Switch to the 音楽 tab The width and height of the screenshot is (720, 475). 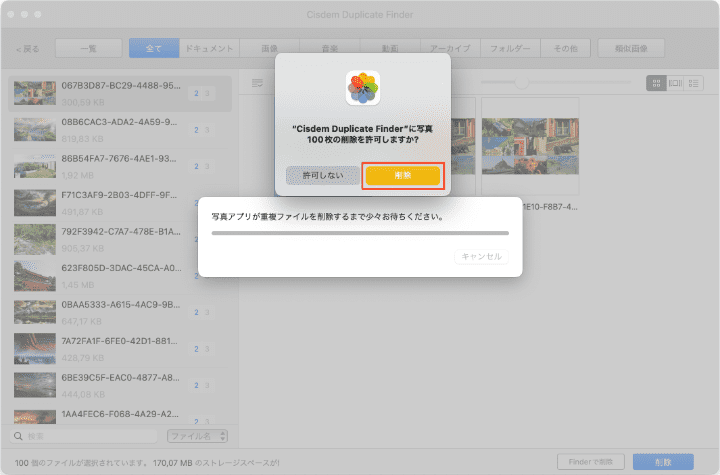330,48
